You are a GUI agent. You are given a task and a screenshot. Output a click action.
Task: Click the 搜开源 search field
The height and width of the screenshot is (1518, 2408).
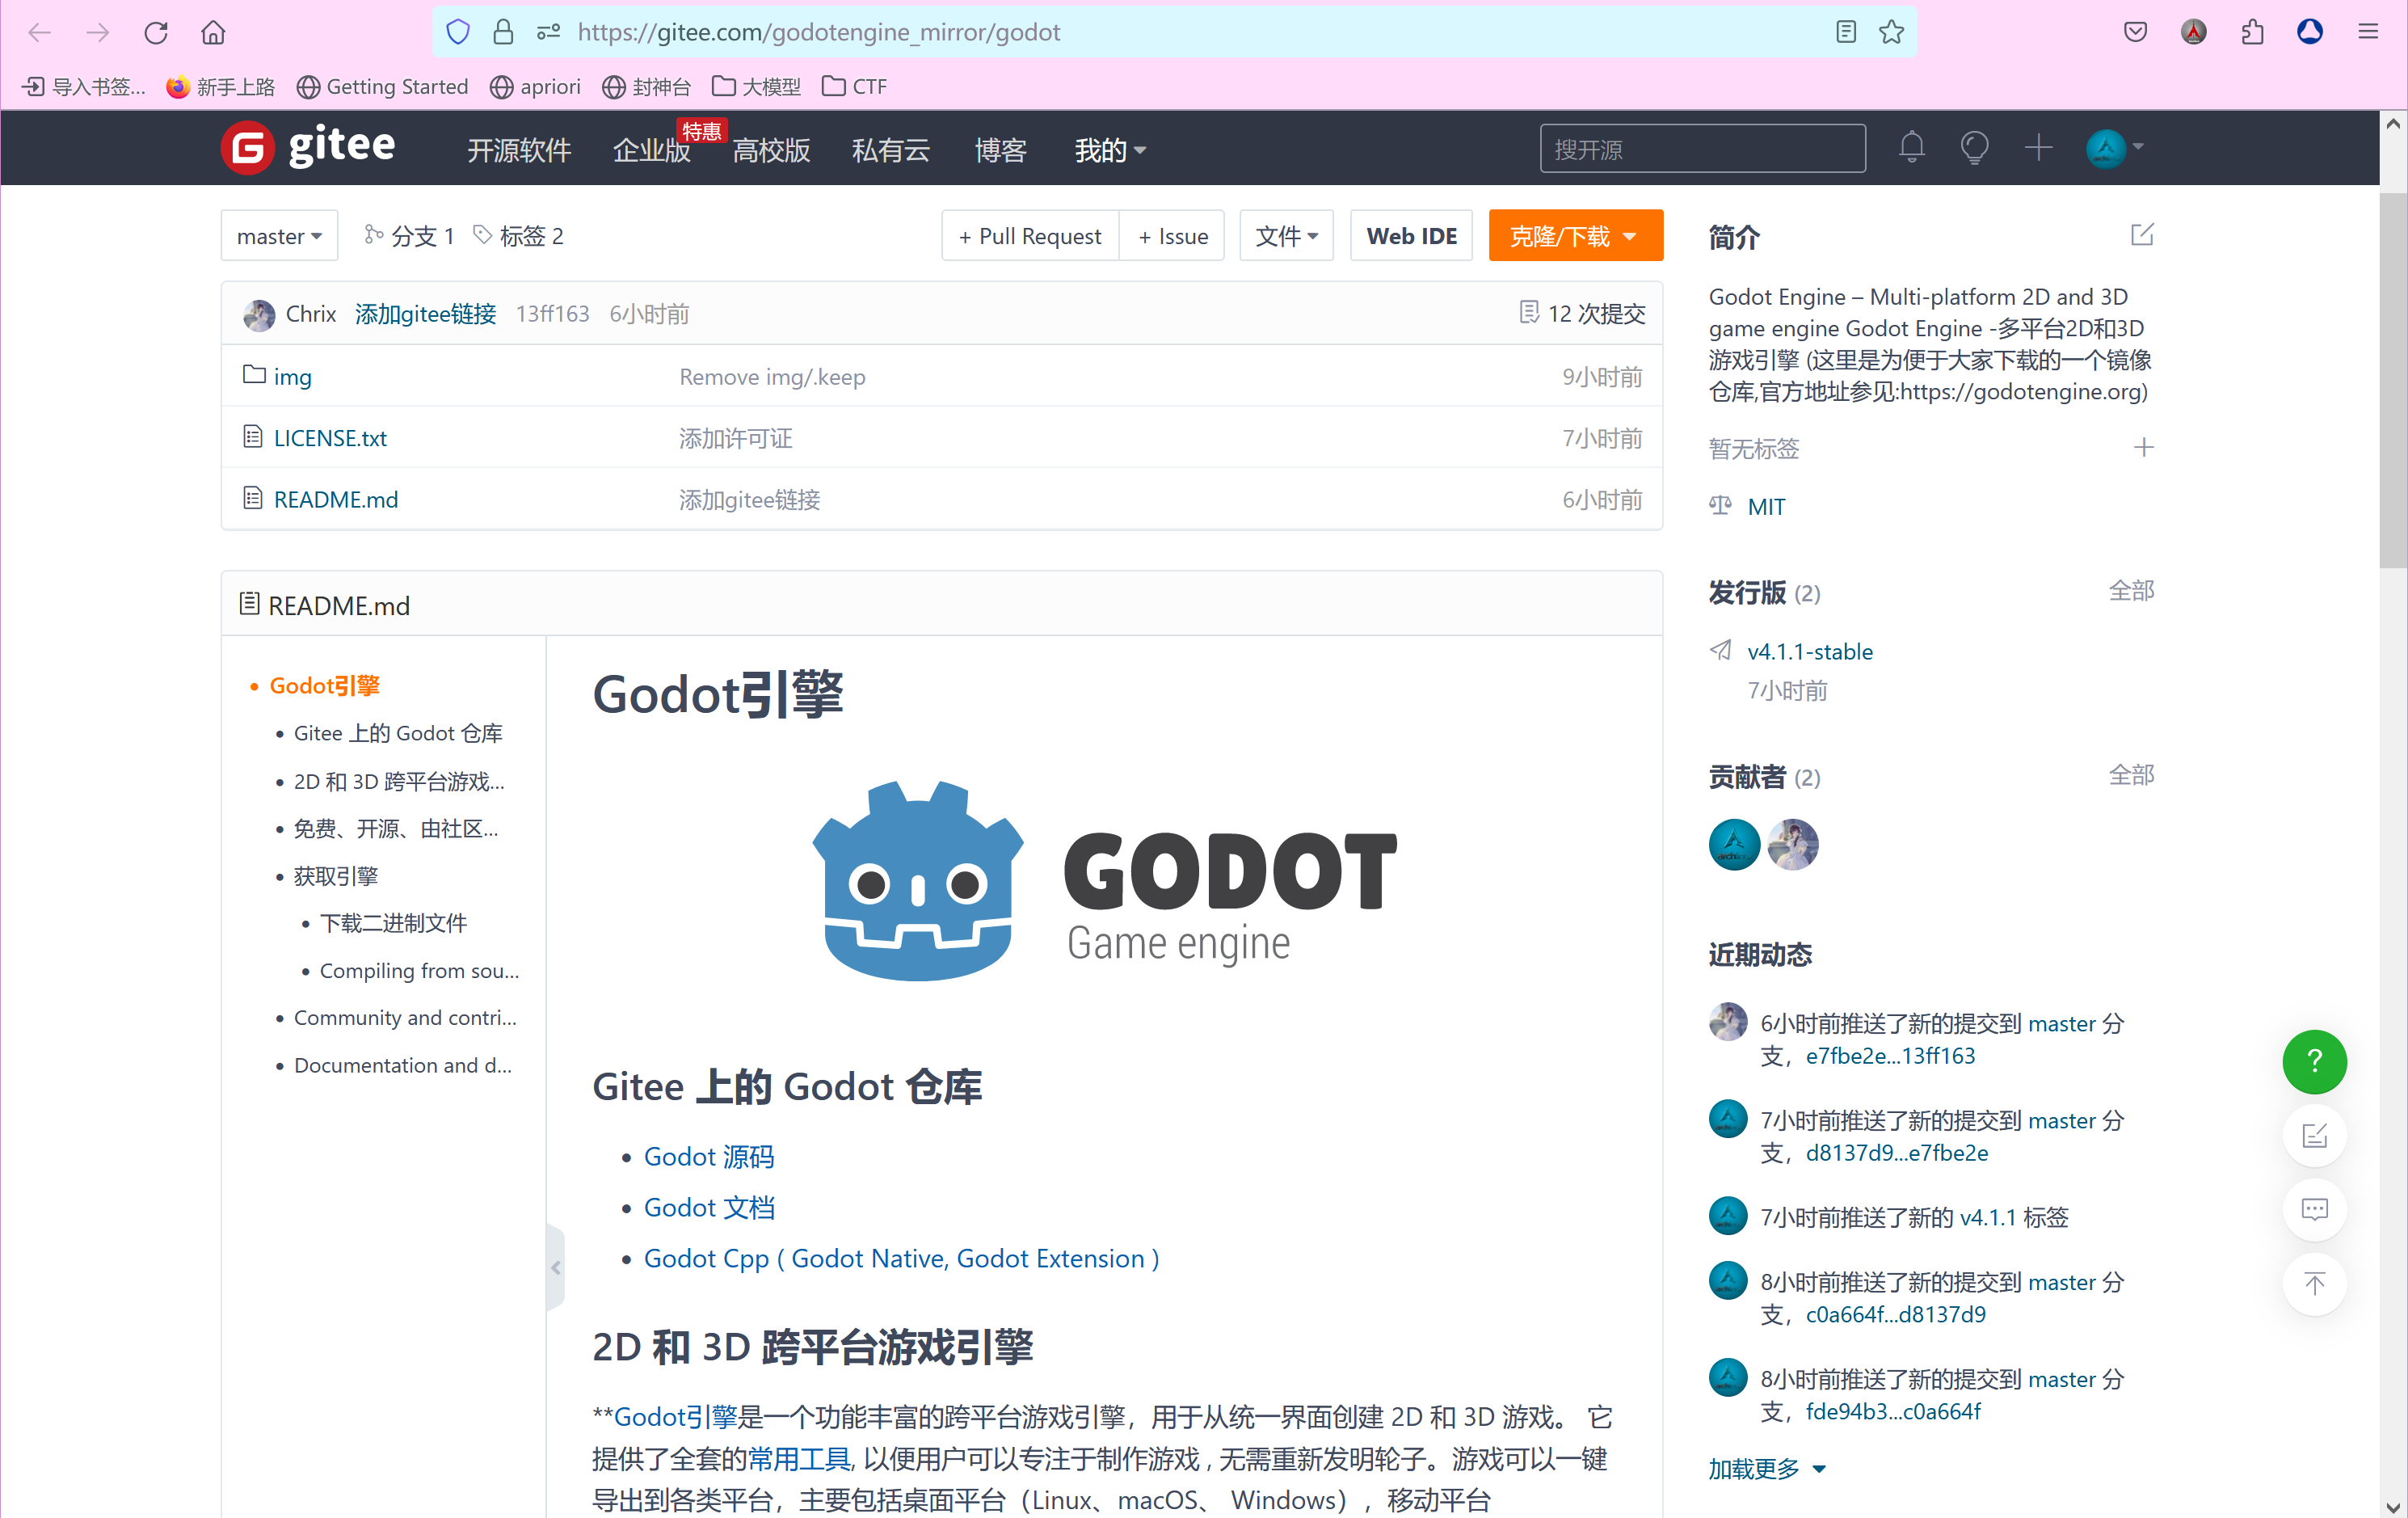click(1702, 149)
